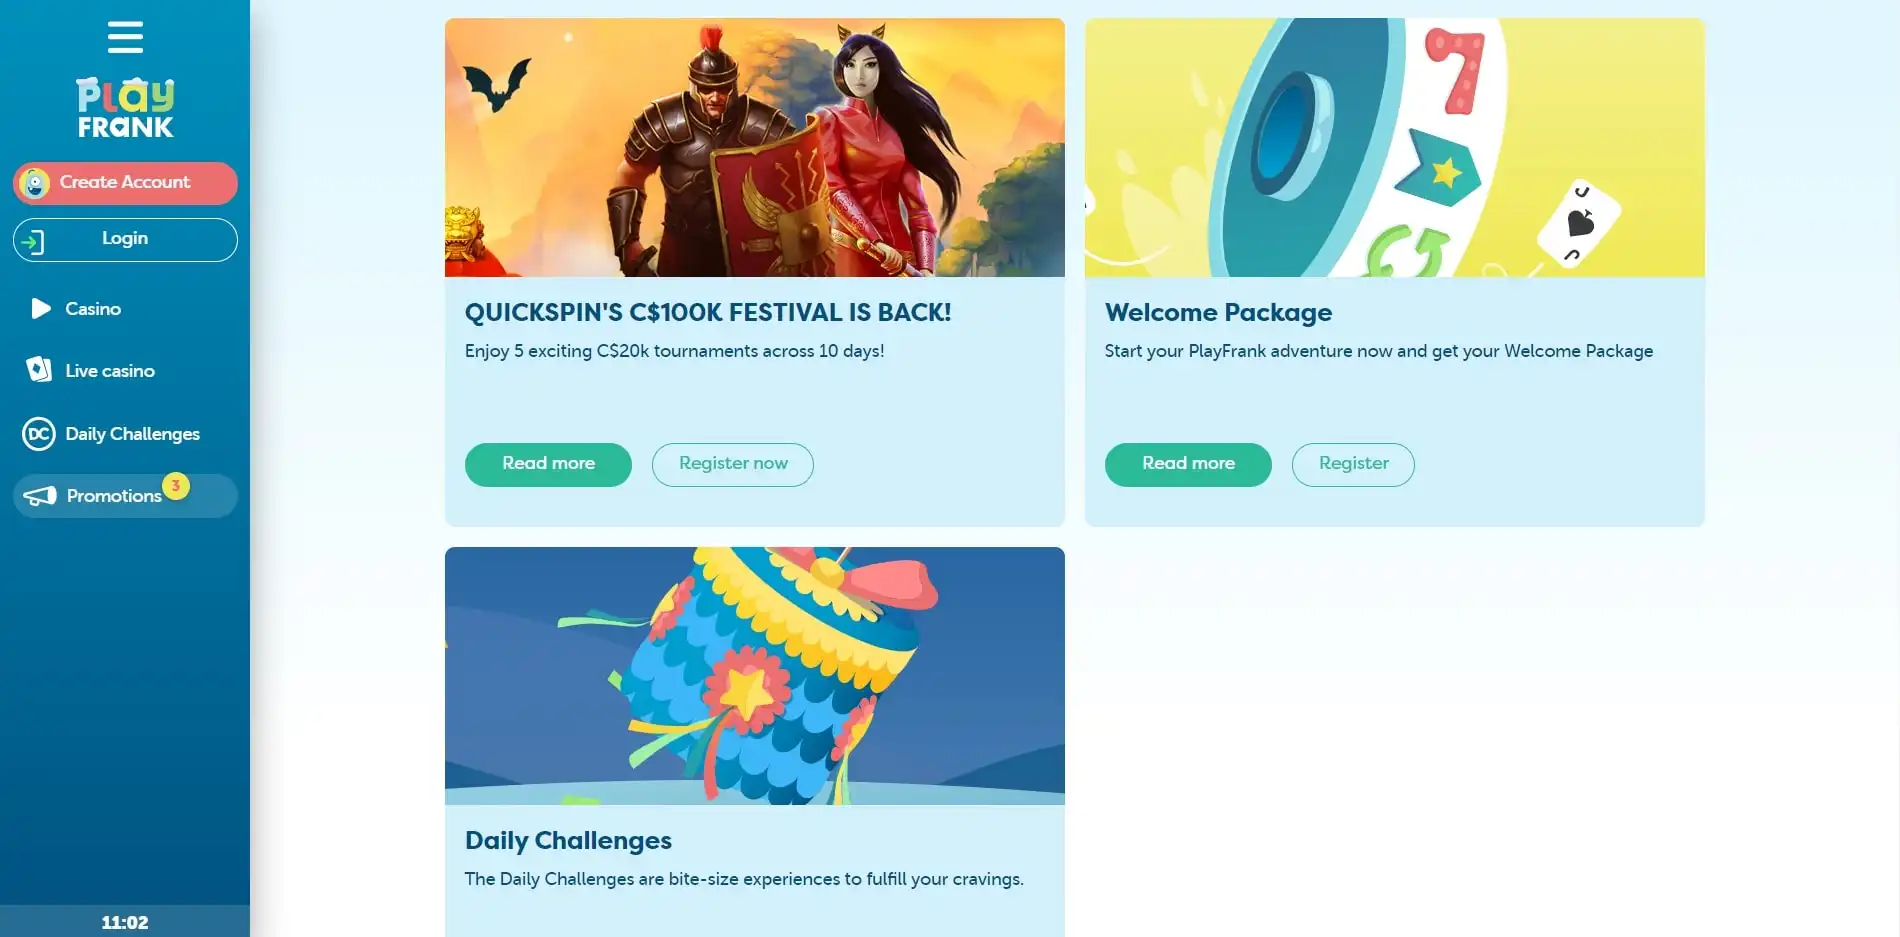Click the Create Account button
Image resolution: width=1900 pixels, height=937 pixels.
(125, 183)
